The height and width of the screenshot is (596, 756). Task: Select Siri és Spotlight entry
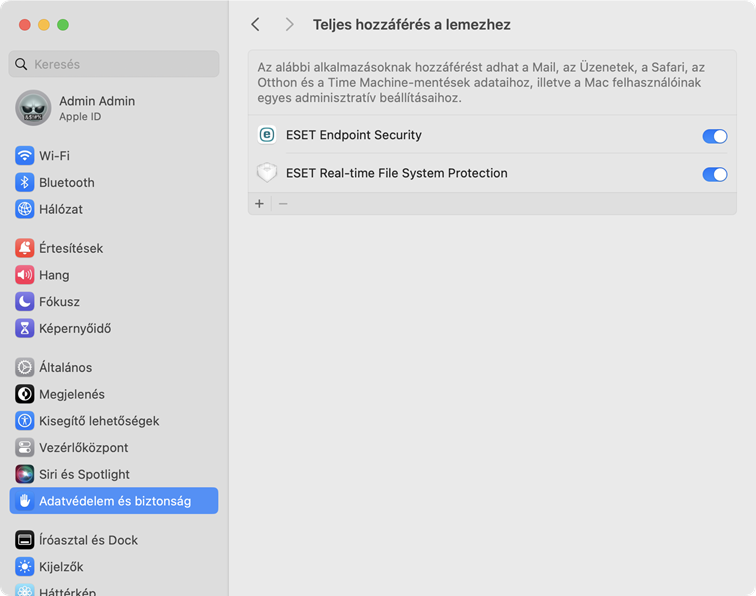click(114, 474)
